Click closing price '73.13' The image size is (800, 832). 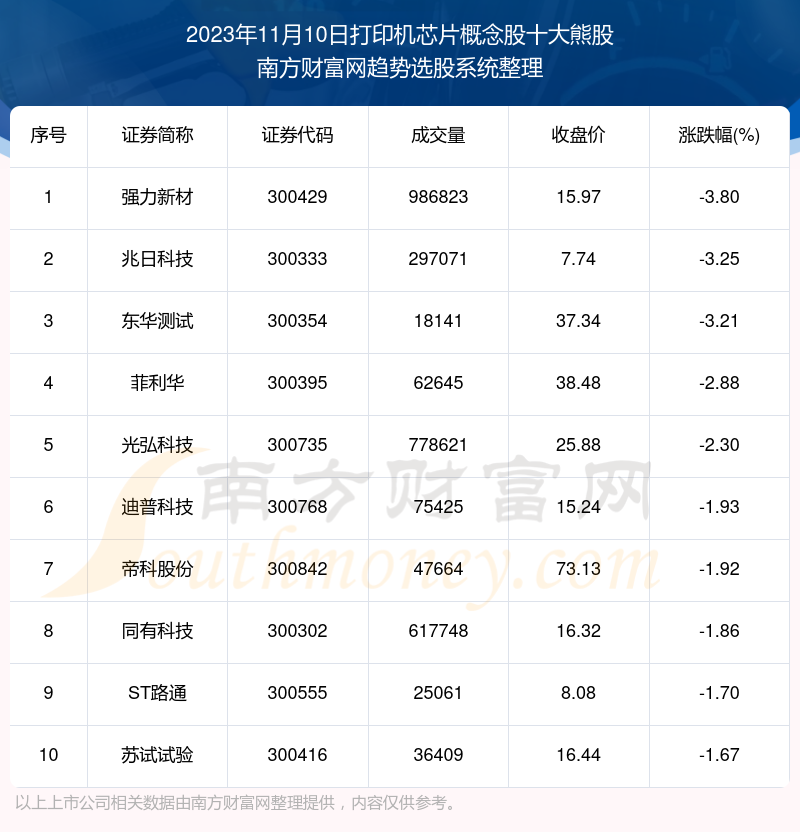coord(578,569)
